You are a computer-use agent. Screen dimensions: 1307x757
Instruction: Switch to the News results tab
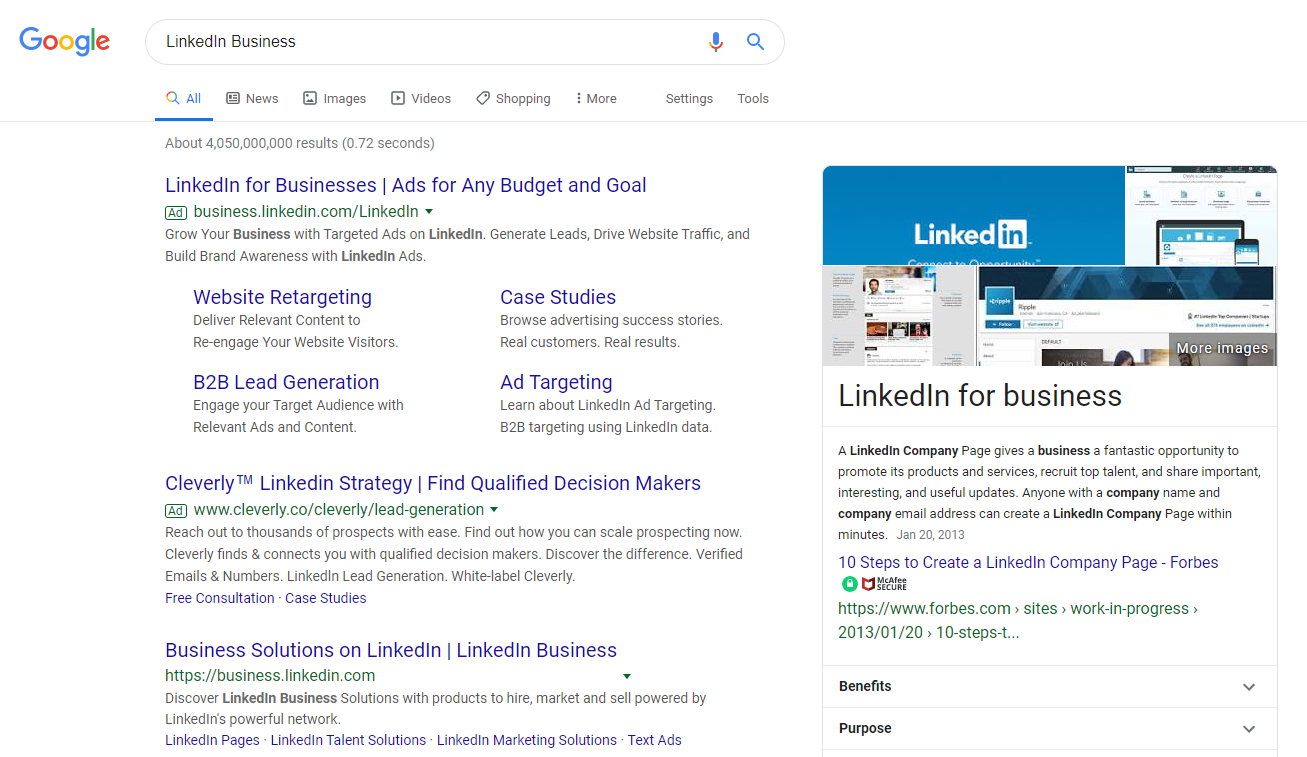252,98
